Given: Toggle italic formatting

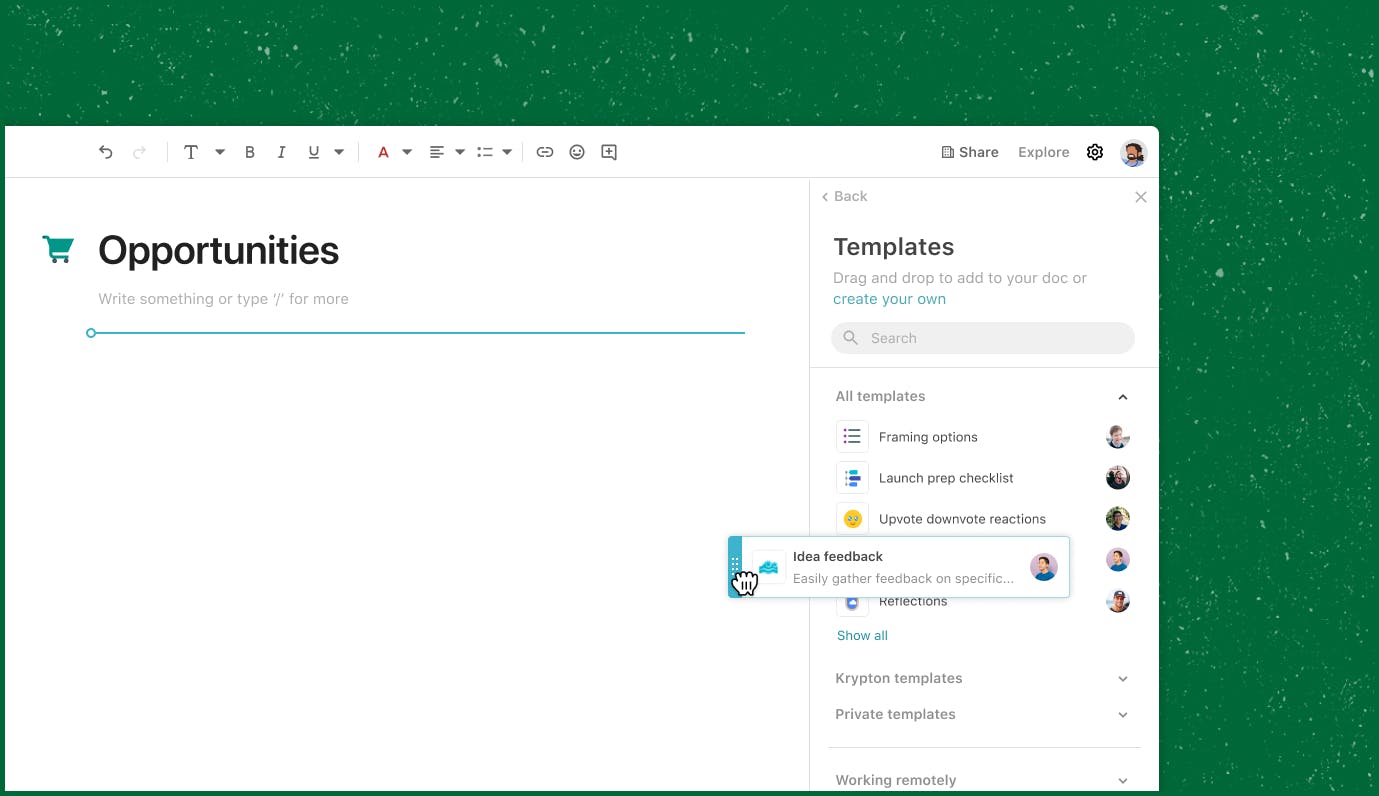Looking at the screenshot, I should 282,152.
